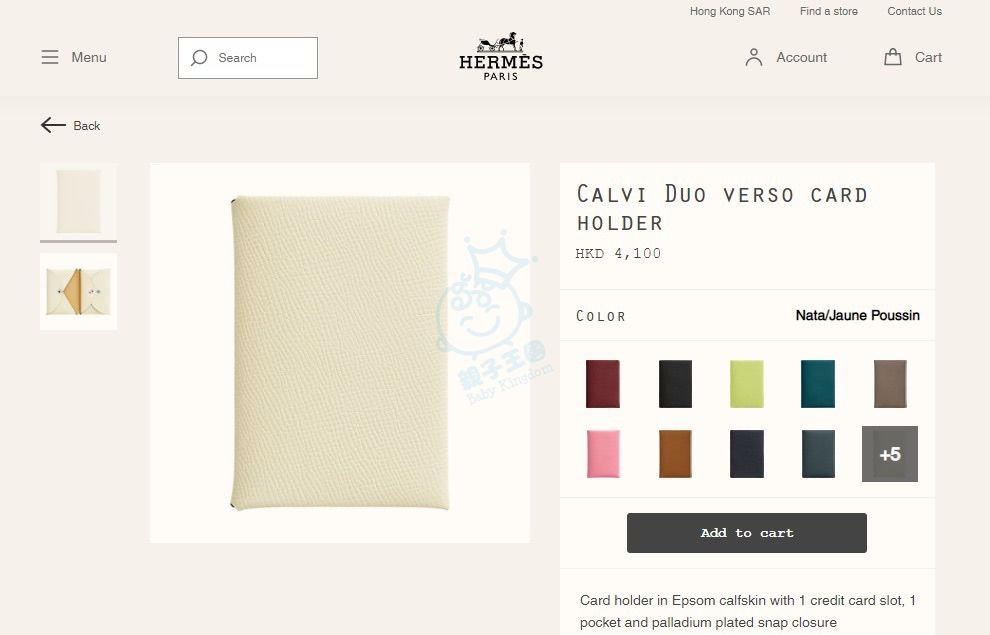This screenshot has height=635, width=990.
Task: Click the search magnifier icon
Action: 199,58
